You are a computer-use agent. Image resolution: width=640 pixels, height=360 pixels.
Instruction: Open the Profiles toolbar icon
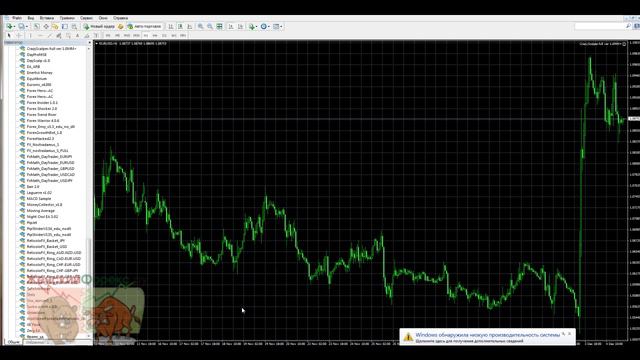tap(21, 27)
